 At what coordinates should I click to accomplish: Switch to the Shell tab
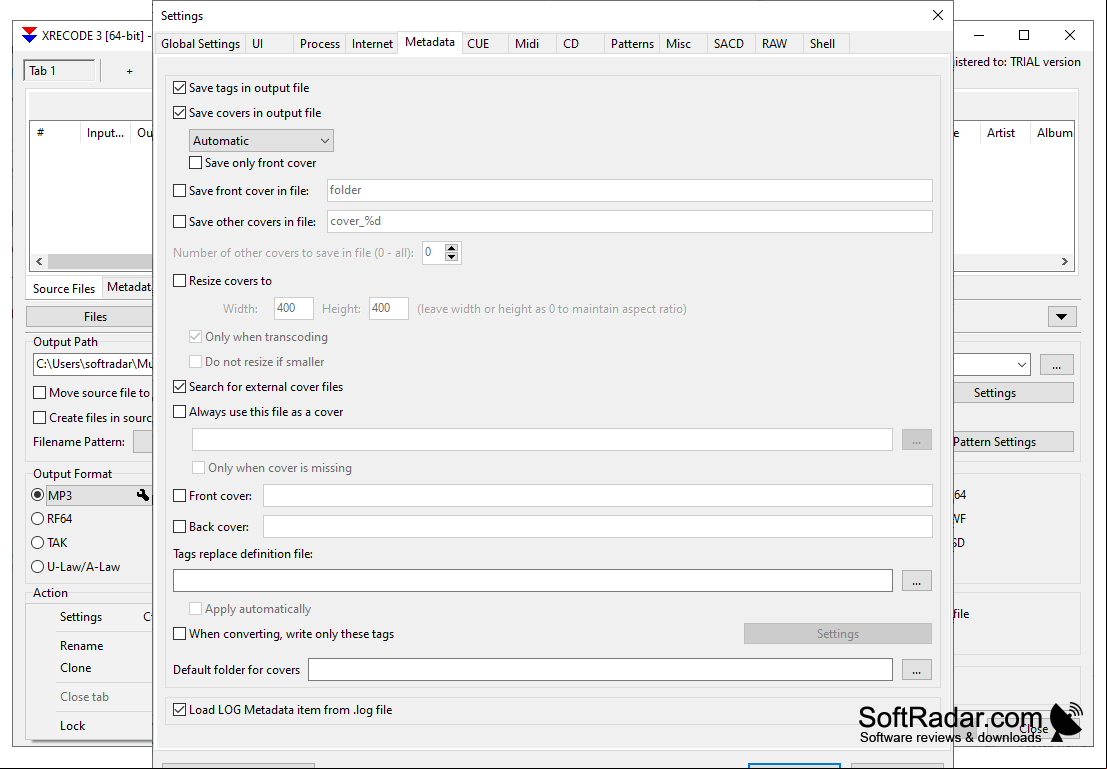pos(826,44)
